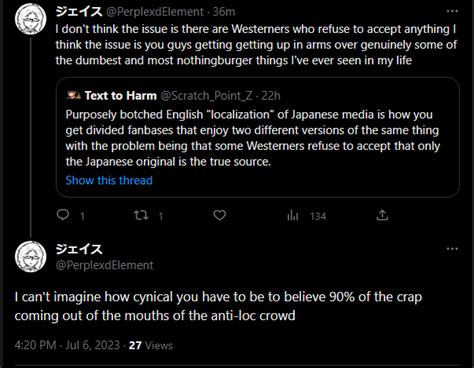Like the tweet with heart icon

tap(220, 215)
